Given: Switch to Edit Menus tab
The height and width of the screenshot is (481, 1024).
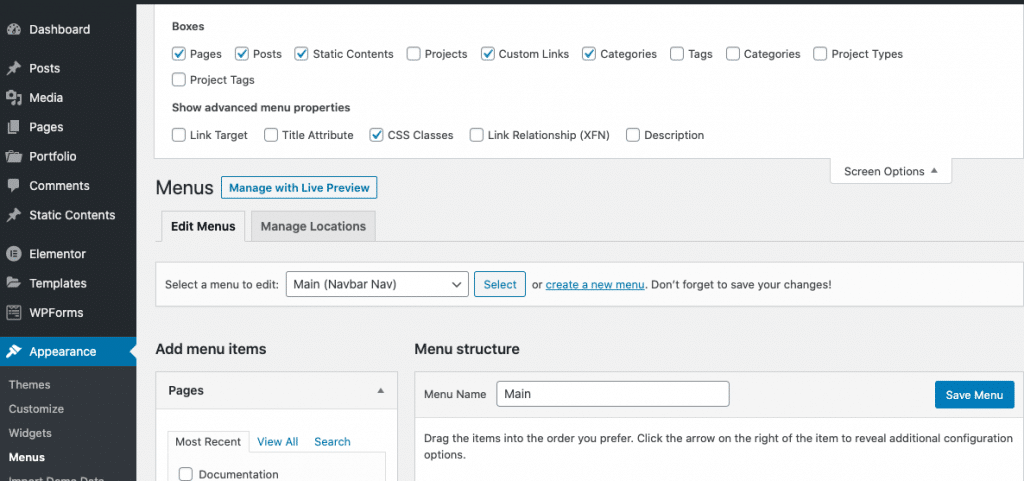Looking at the screenshot, I should pyautogui.click(x=203, y=226).
